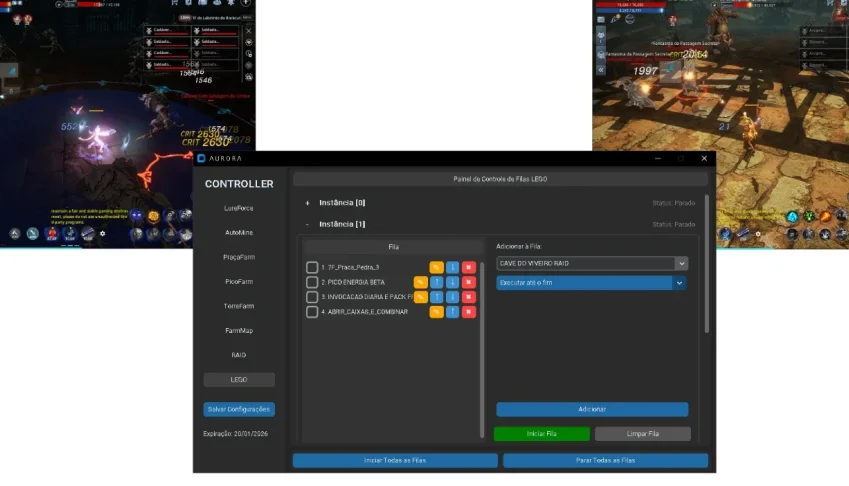Screen dimensions: 849x486
Task: Click the Fila column header
Action: (x=394, y=247)
